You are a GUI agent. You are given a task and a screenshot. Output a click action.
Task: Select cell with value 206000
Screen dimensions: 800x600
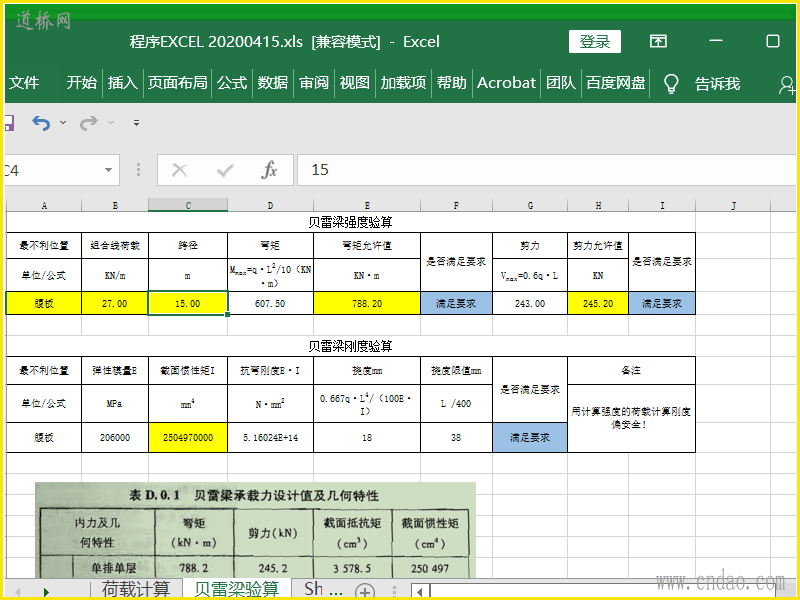115,437
